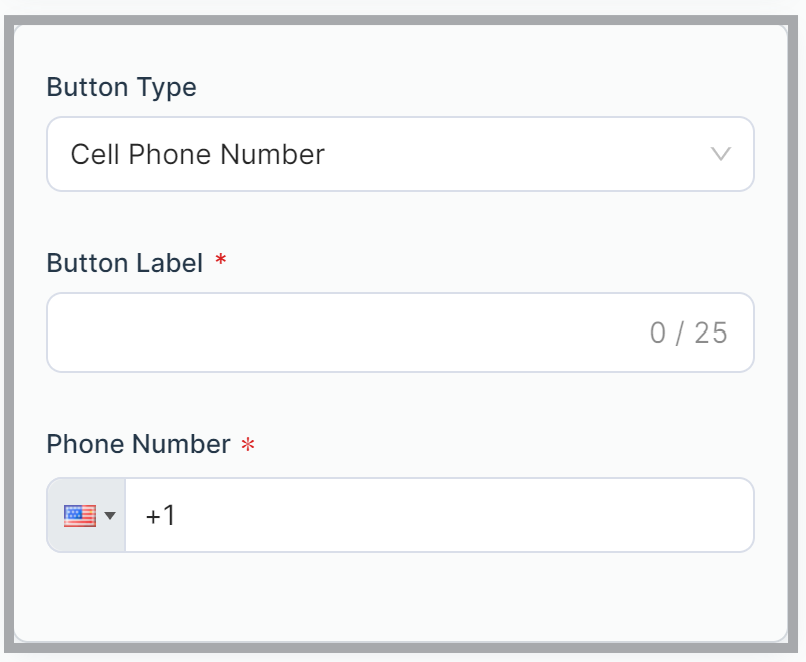Screen dimensions: 806x662
Task: Click the 0 / 25 character counter
Action: [688, 333]
